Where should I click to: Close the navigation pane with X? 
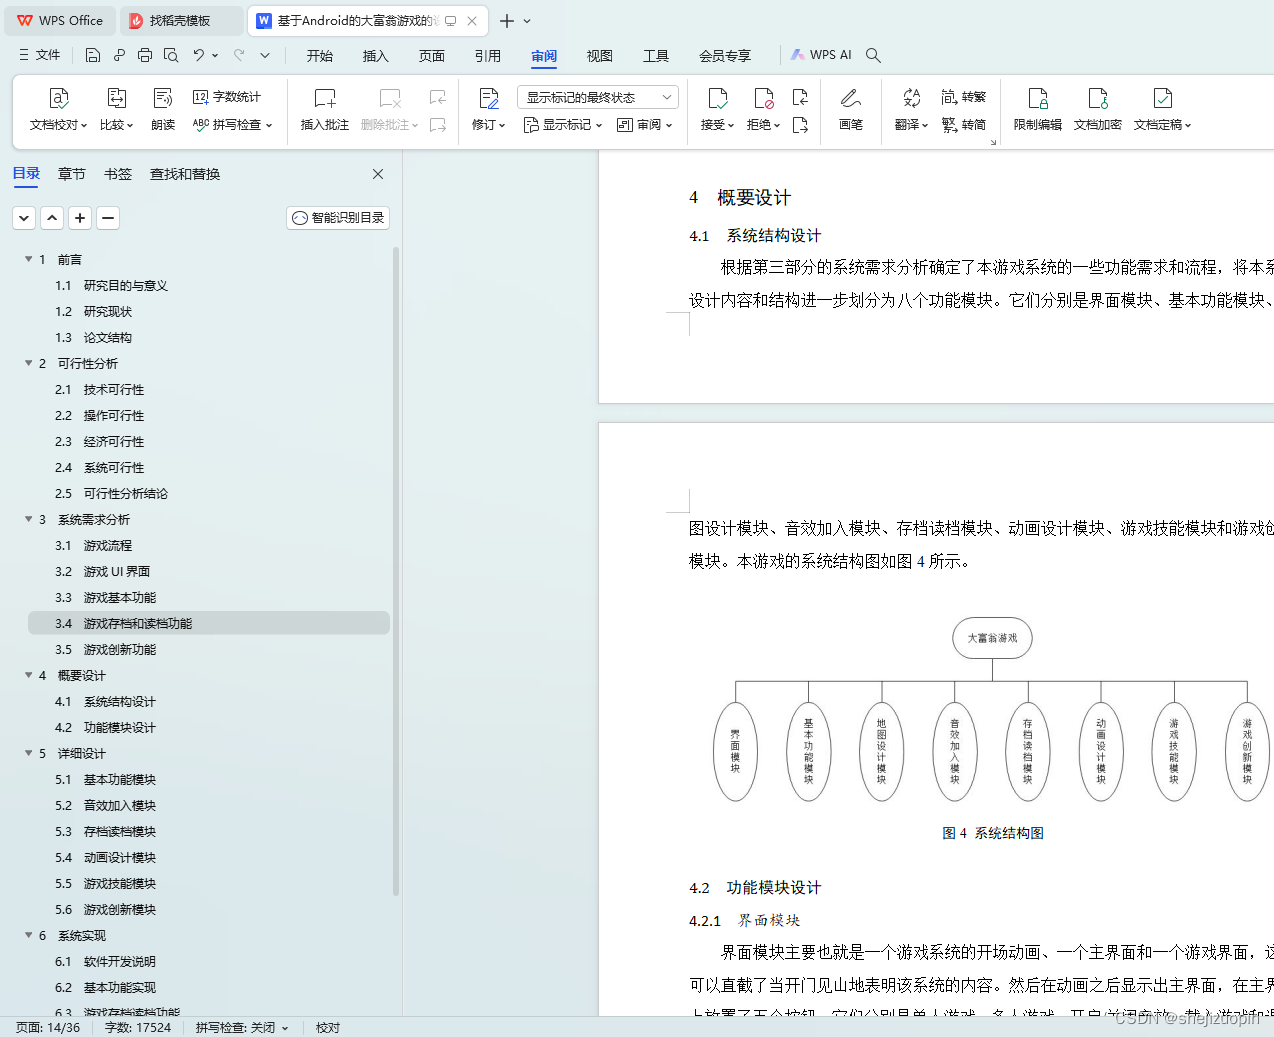click(378, 174)
